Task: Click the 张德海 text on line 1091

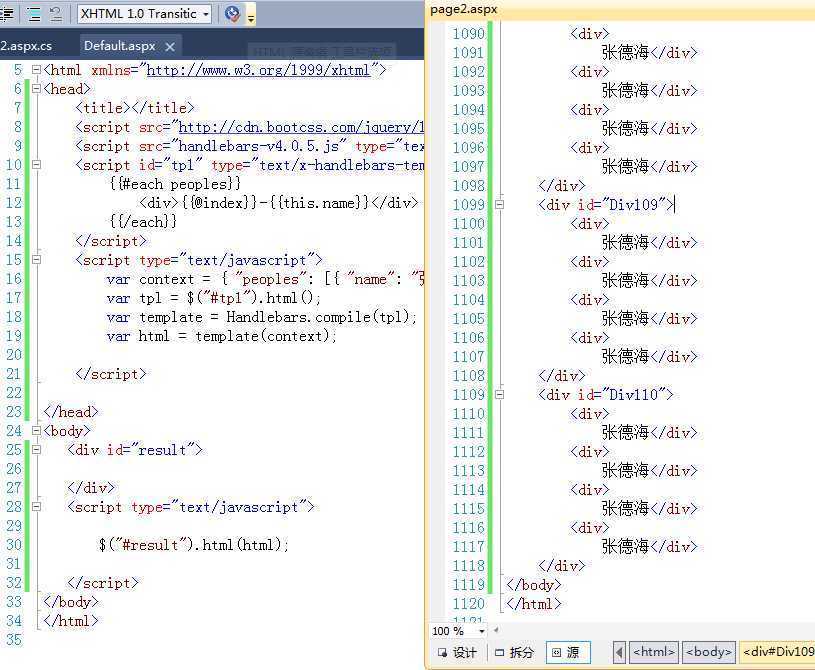Action: [625, 52]
